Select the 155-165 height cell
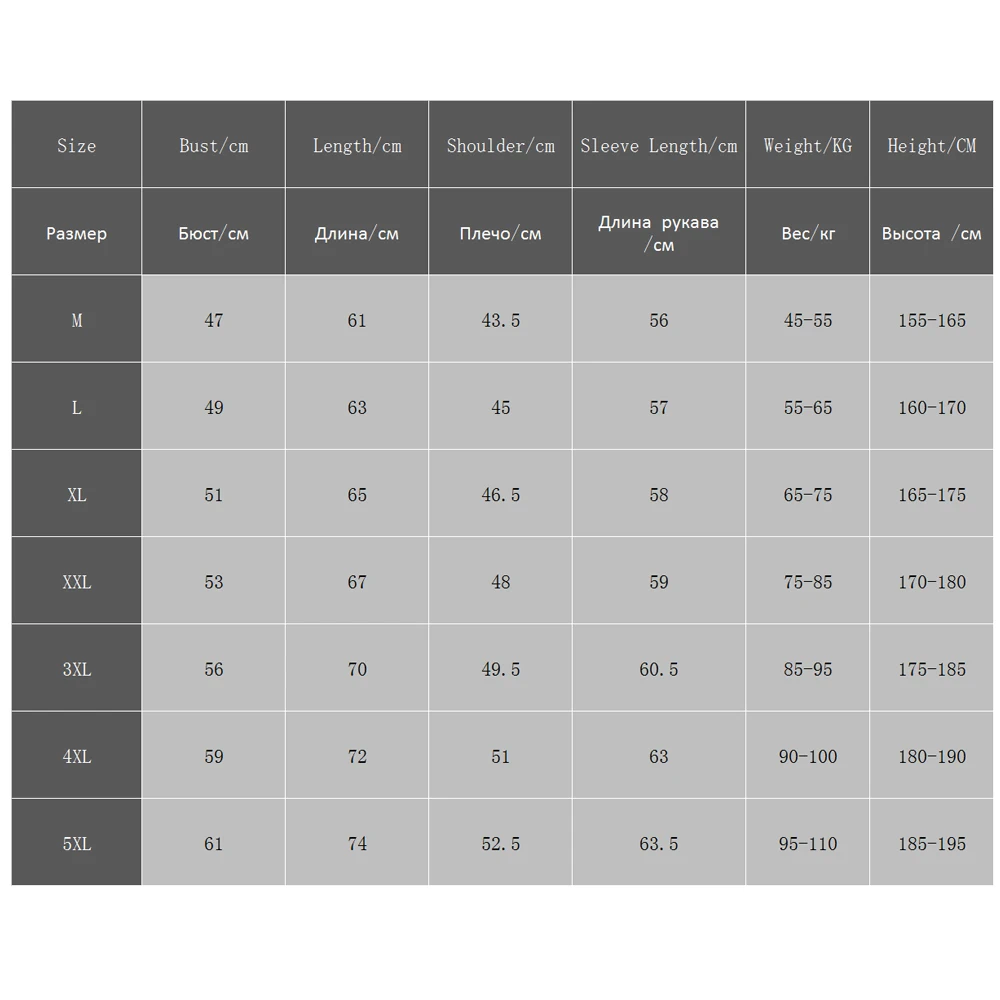Image resolution: width=1000 pixels, height=1000 pixels. [931, 321]
